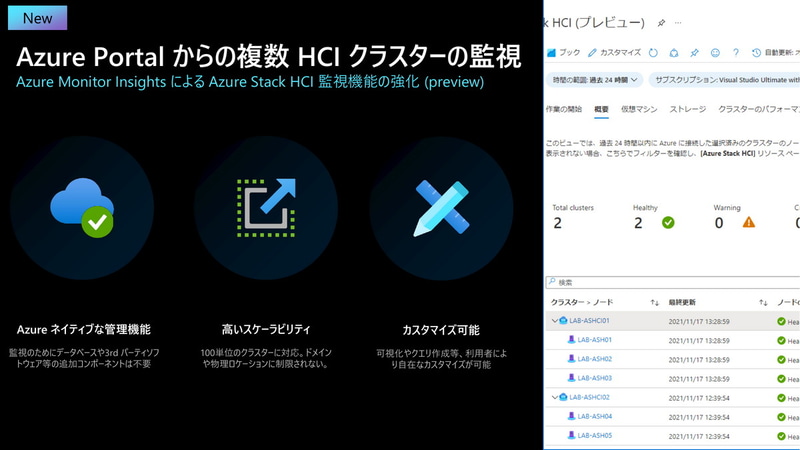Open the LAB-ASH01 node link
800x450 pixels.
pos(594,340)
